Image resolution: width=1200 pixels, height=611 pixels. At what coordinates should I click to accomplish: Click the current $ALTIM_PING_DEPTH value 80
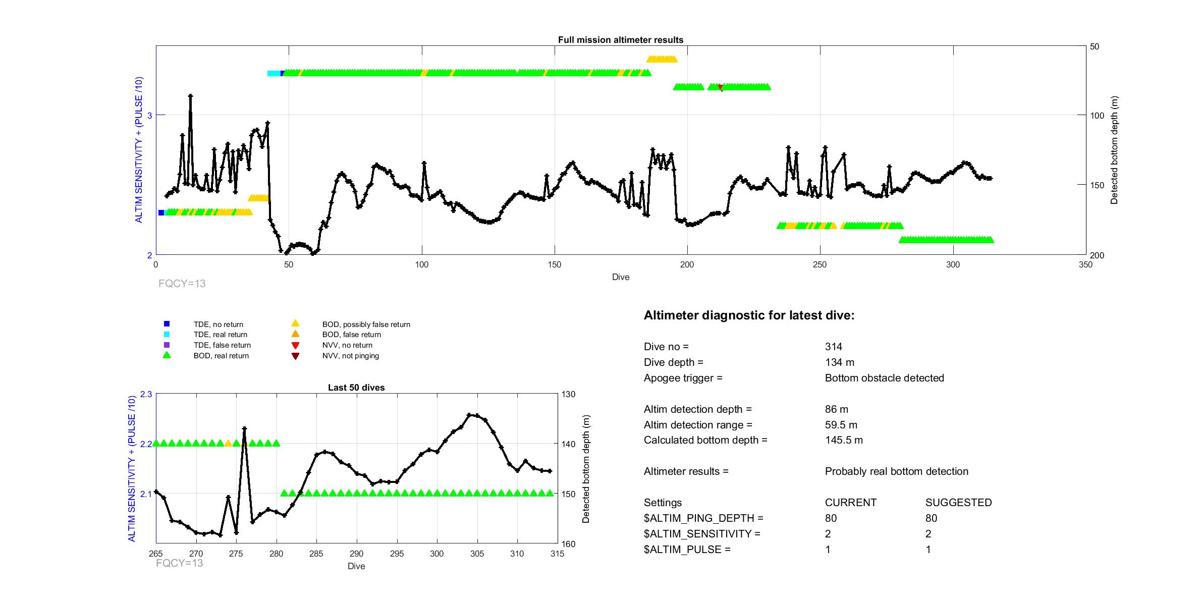click(x=831, y=518)
